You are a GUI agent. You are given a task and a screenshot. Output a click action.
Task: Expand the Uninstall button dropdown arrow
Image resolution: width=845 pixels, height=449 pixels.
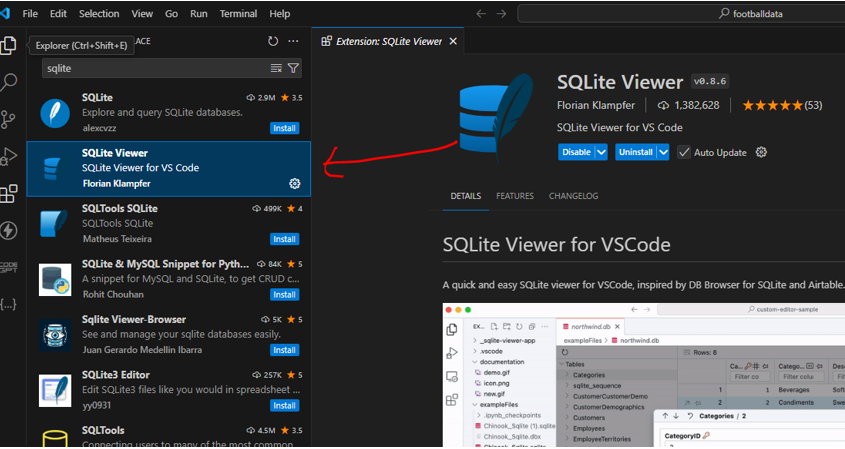point(662,152)
